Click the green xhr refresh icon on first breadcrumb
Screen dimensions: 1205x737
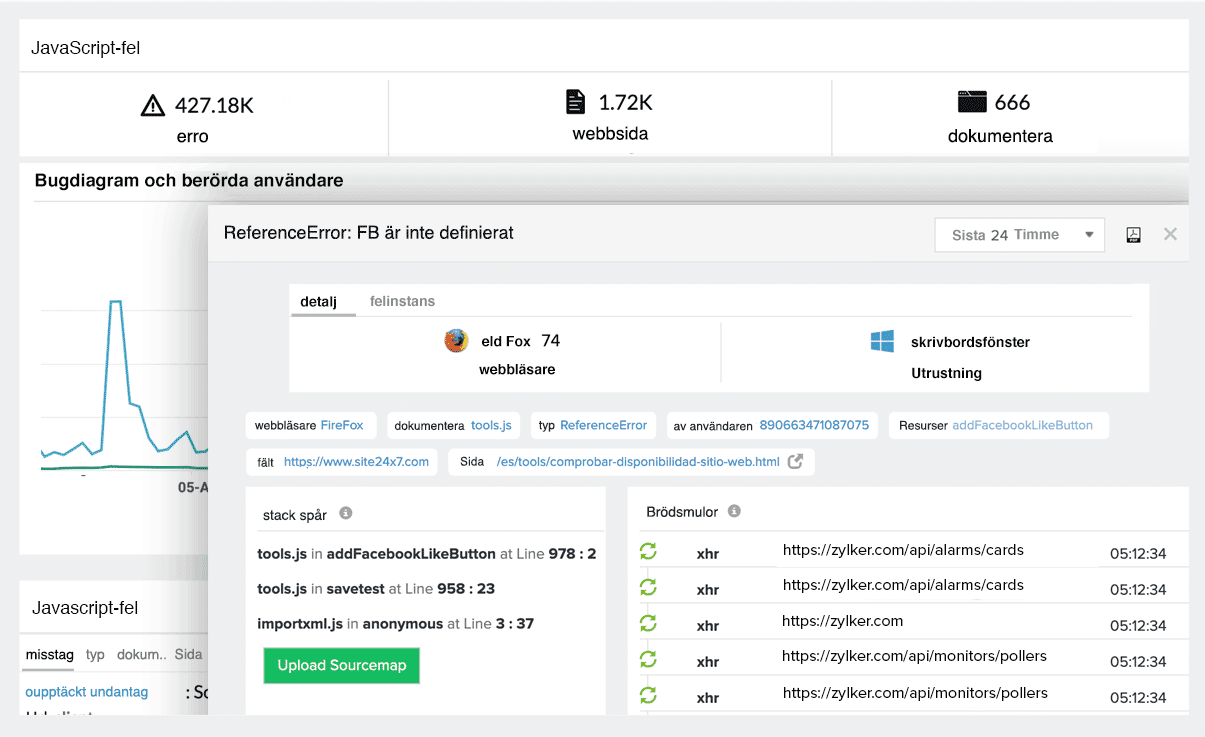[x=648, y=551]
